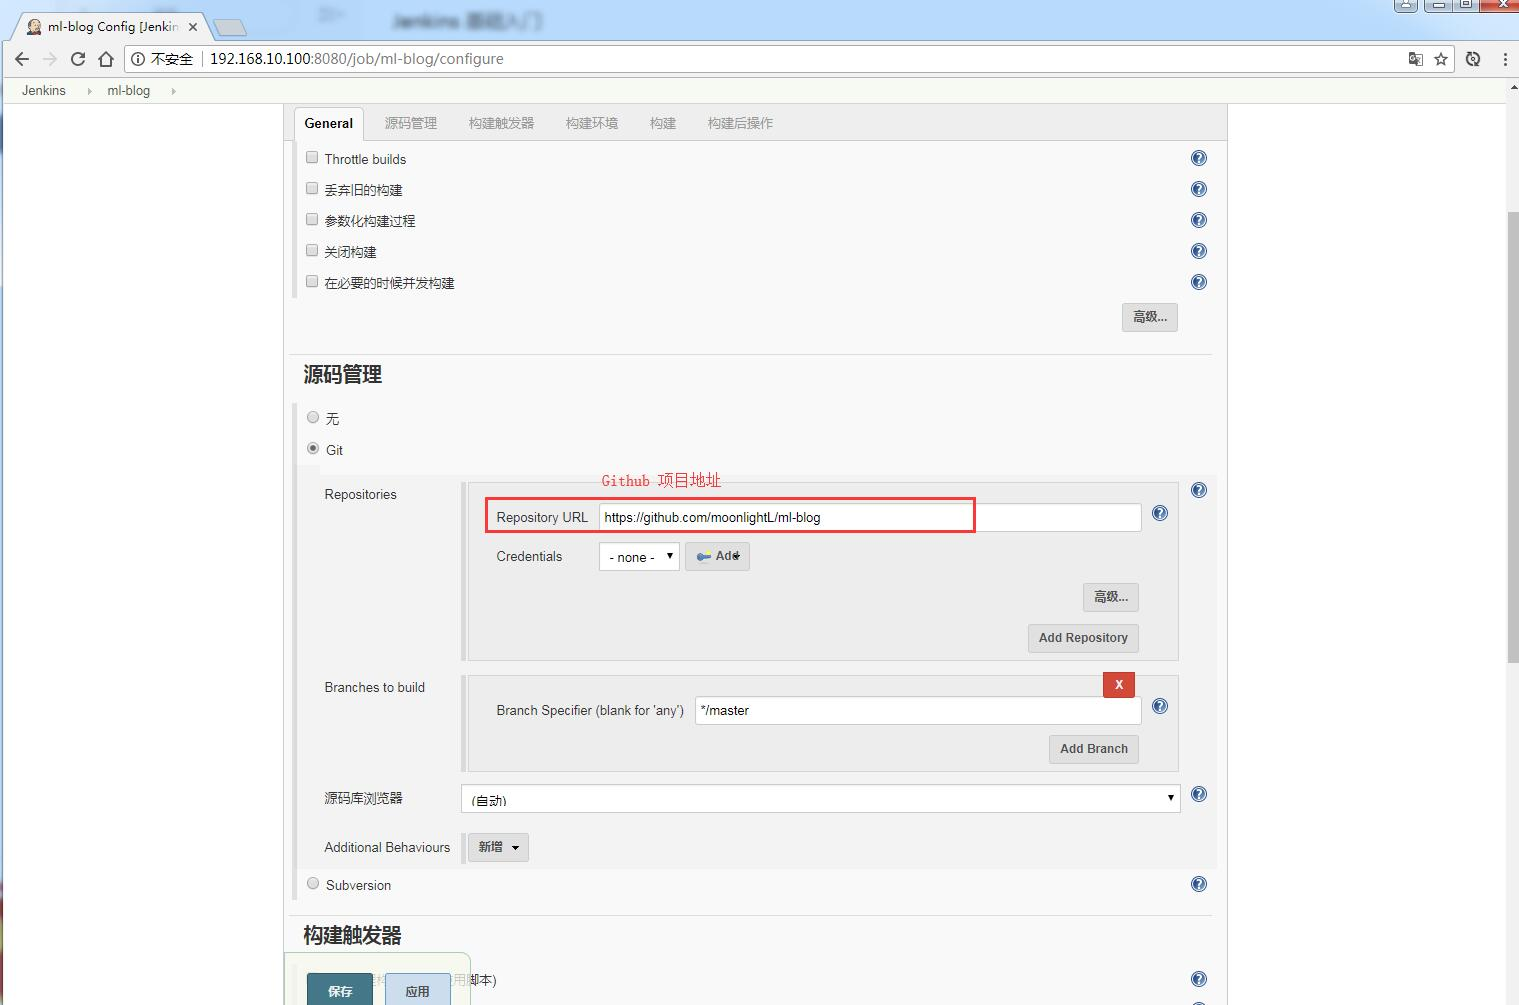1519x1005 pixels.
Task: Open the browser extension icon next to star
Action: (x=1473, y=59)
